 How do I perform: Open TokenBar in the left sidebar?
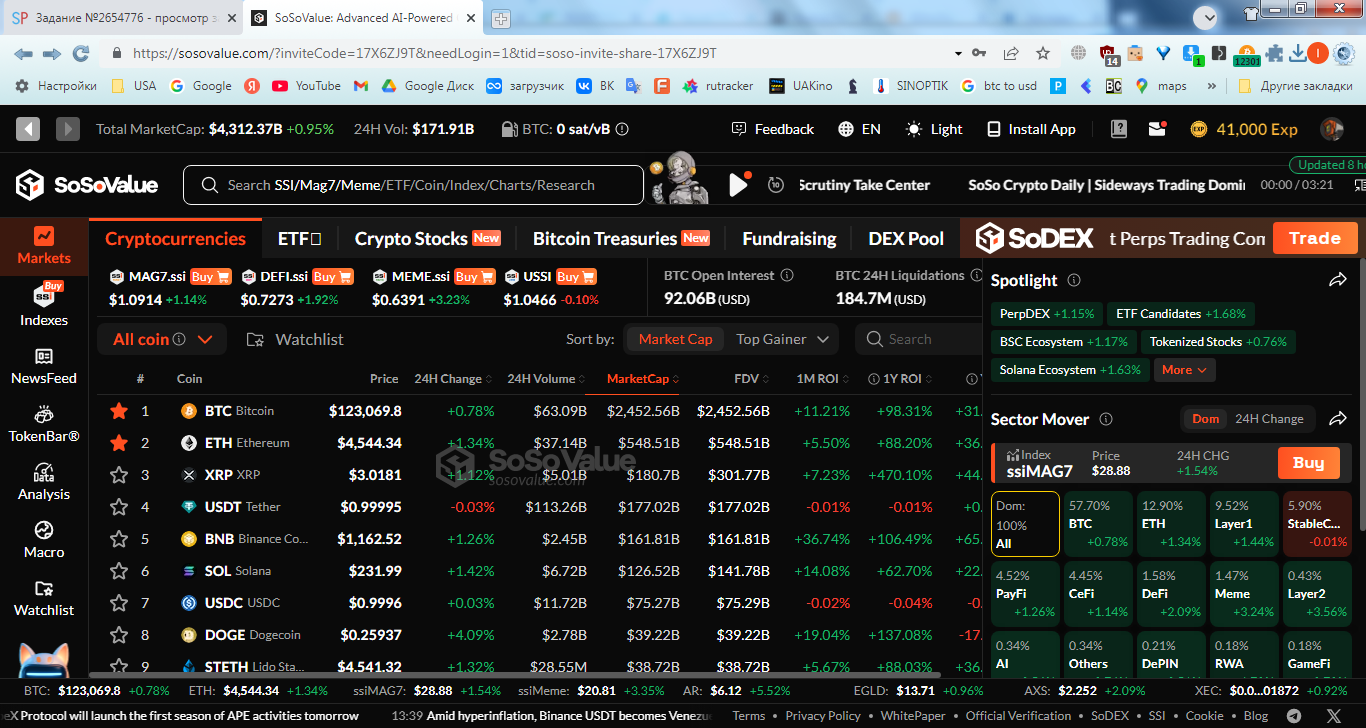pos(44,424)
